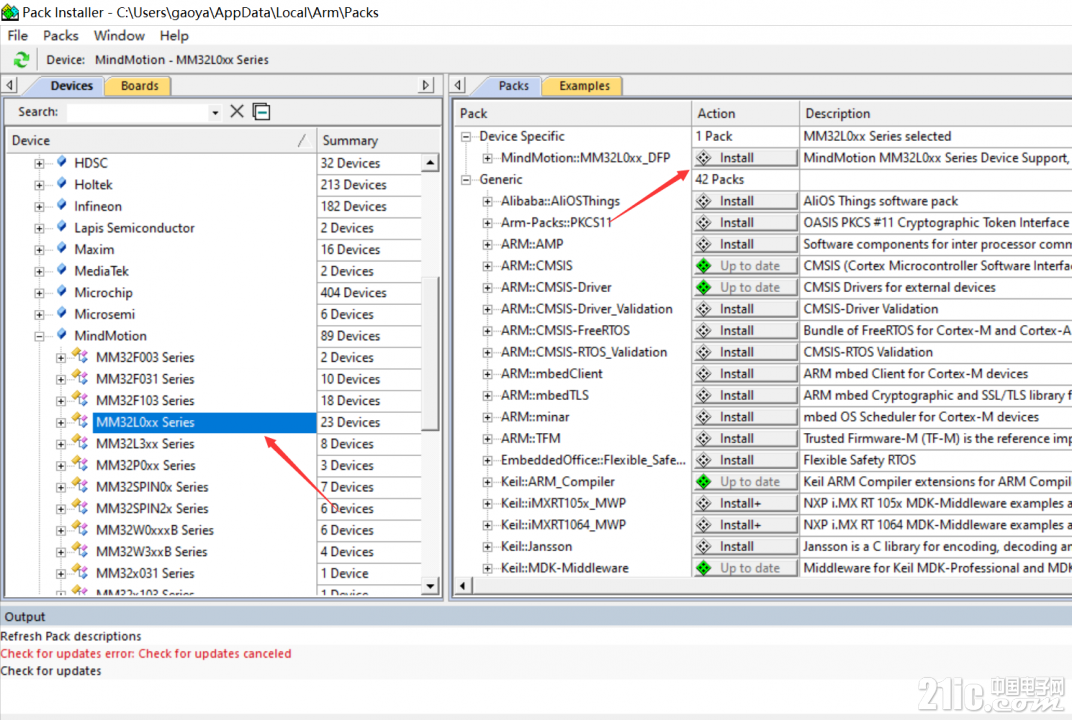Click the green status icon for ARM::CMSIS
1072x720 pixels.
click(704, 266)
